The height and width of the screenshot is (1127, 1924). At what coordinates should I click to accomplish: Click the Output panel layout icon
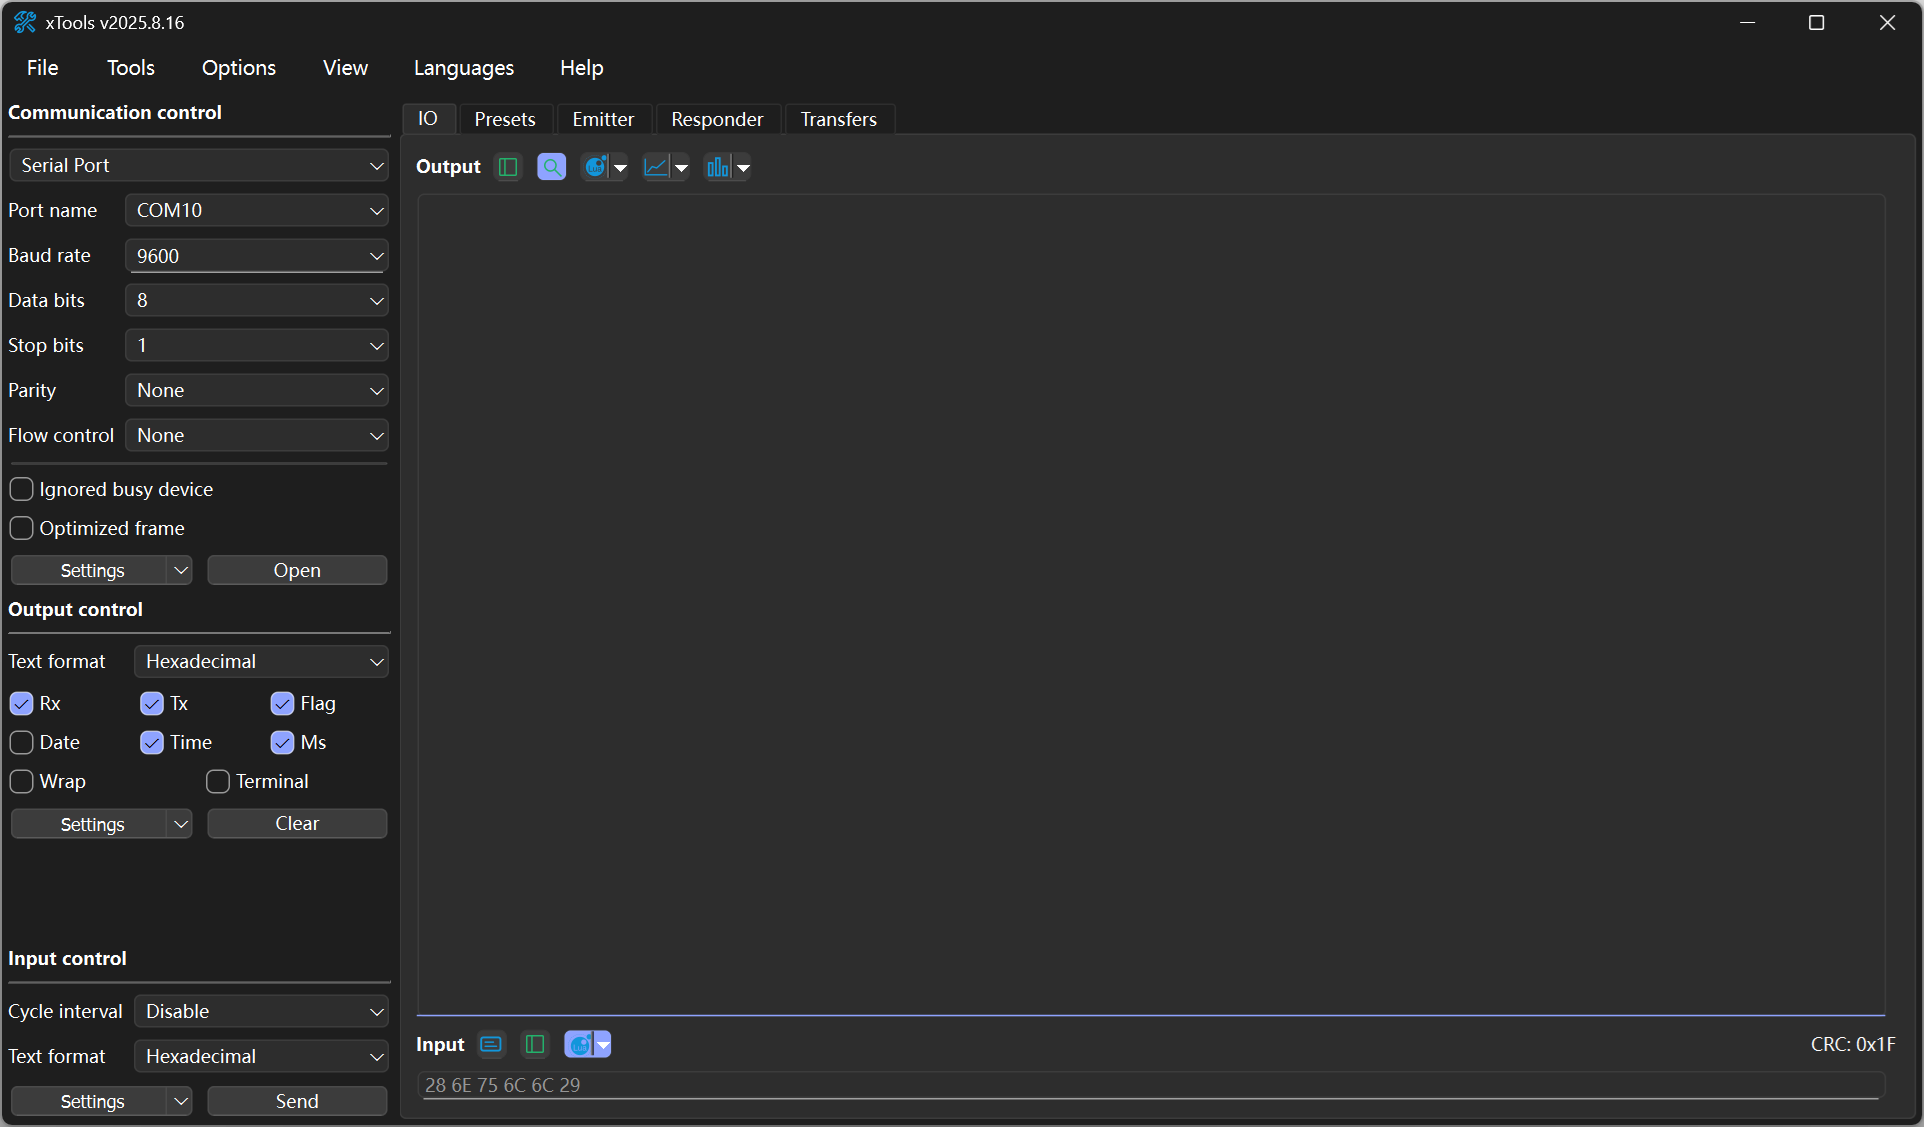pos(508,167)
